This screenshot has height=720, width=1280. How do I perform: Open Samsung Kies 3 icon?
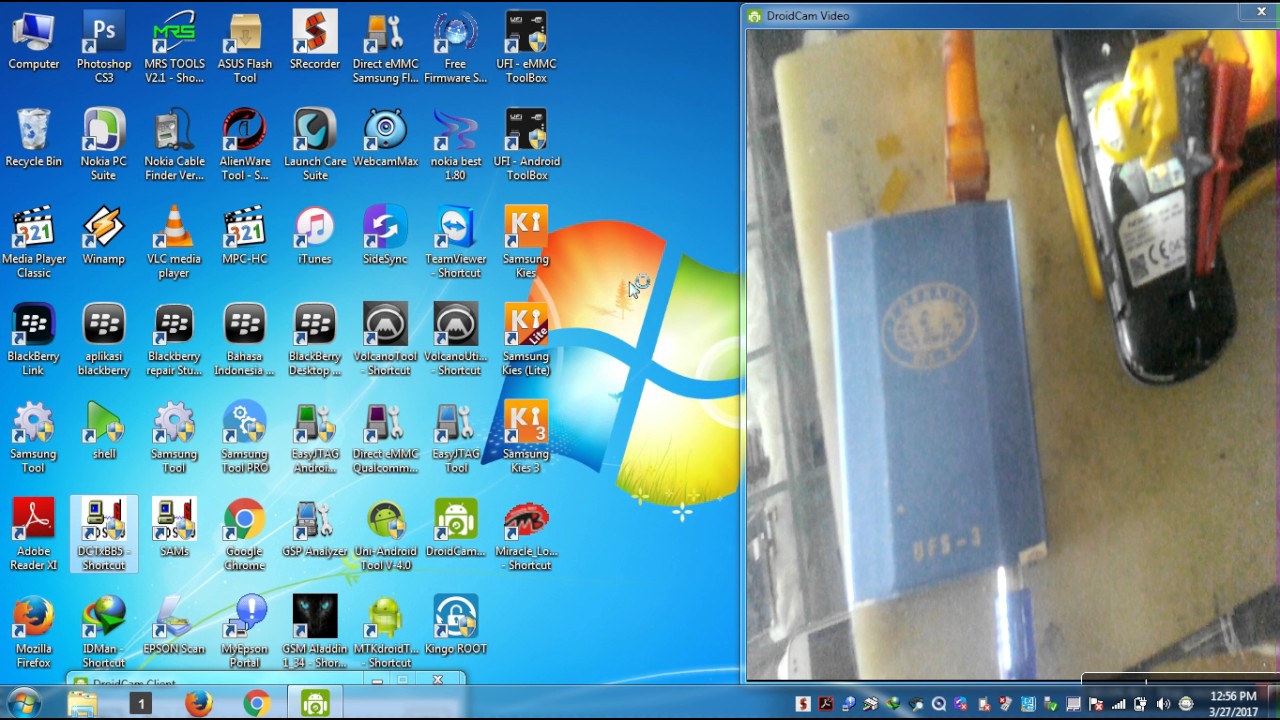(x=526, y=438)
